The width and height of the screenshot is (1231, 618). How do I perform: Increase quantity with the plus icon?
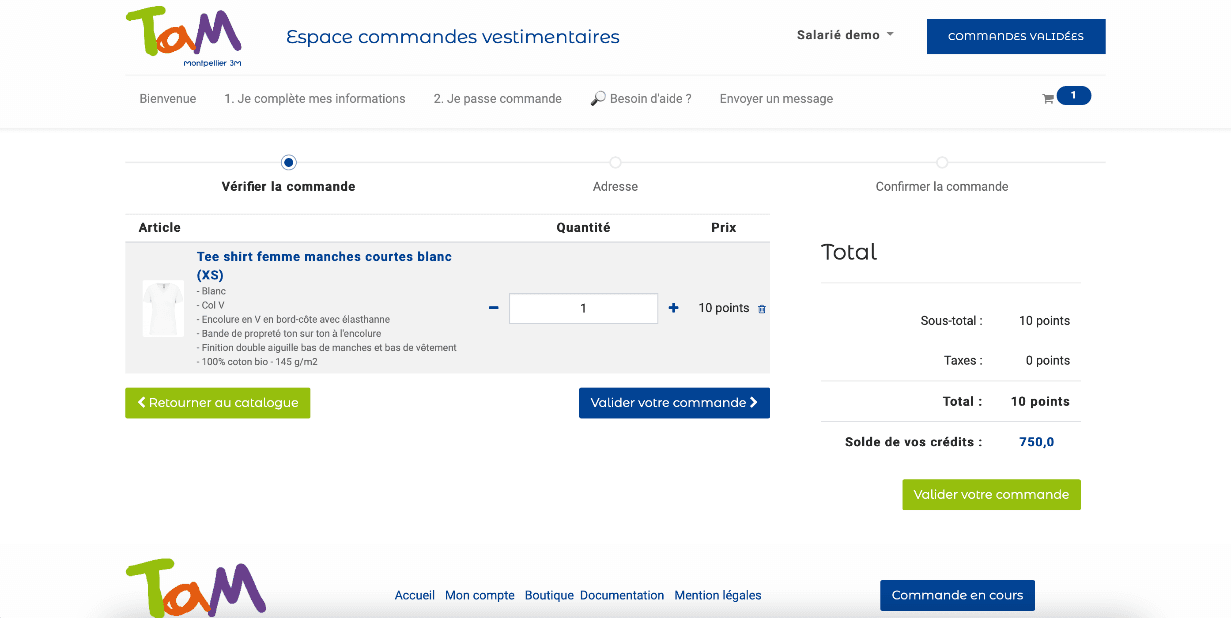pyautogui.click(x=673, y=308)
